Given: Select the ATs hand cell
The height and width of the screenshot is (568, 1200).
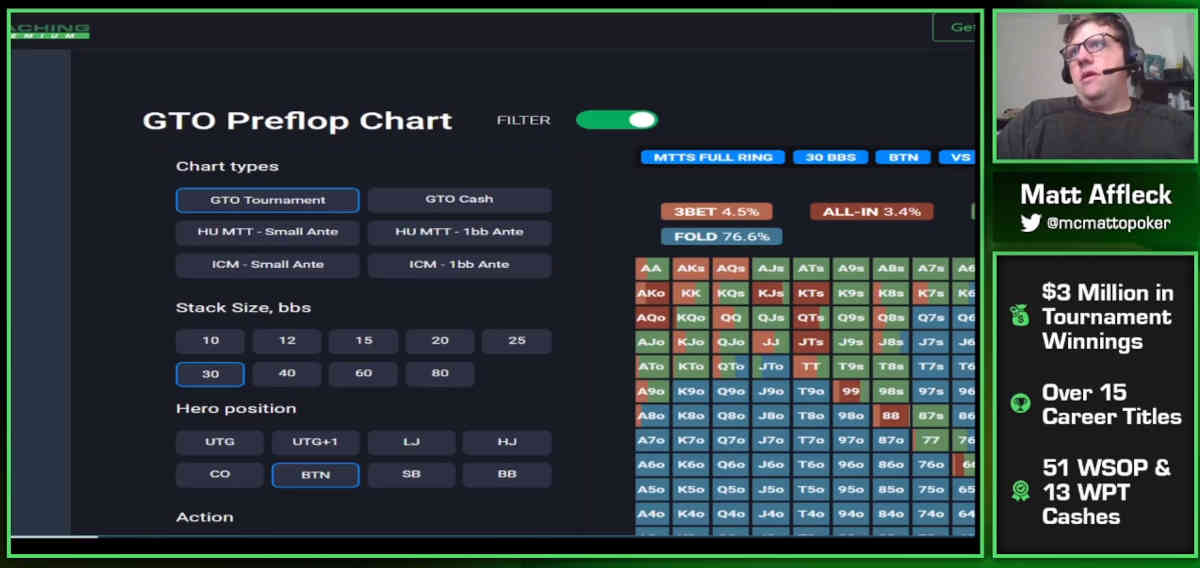Looking at the screenshot, I should pyautogui.click(x=809, y=269).
